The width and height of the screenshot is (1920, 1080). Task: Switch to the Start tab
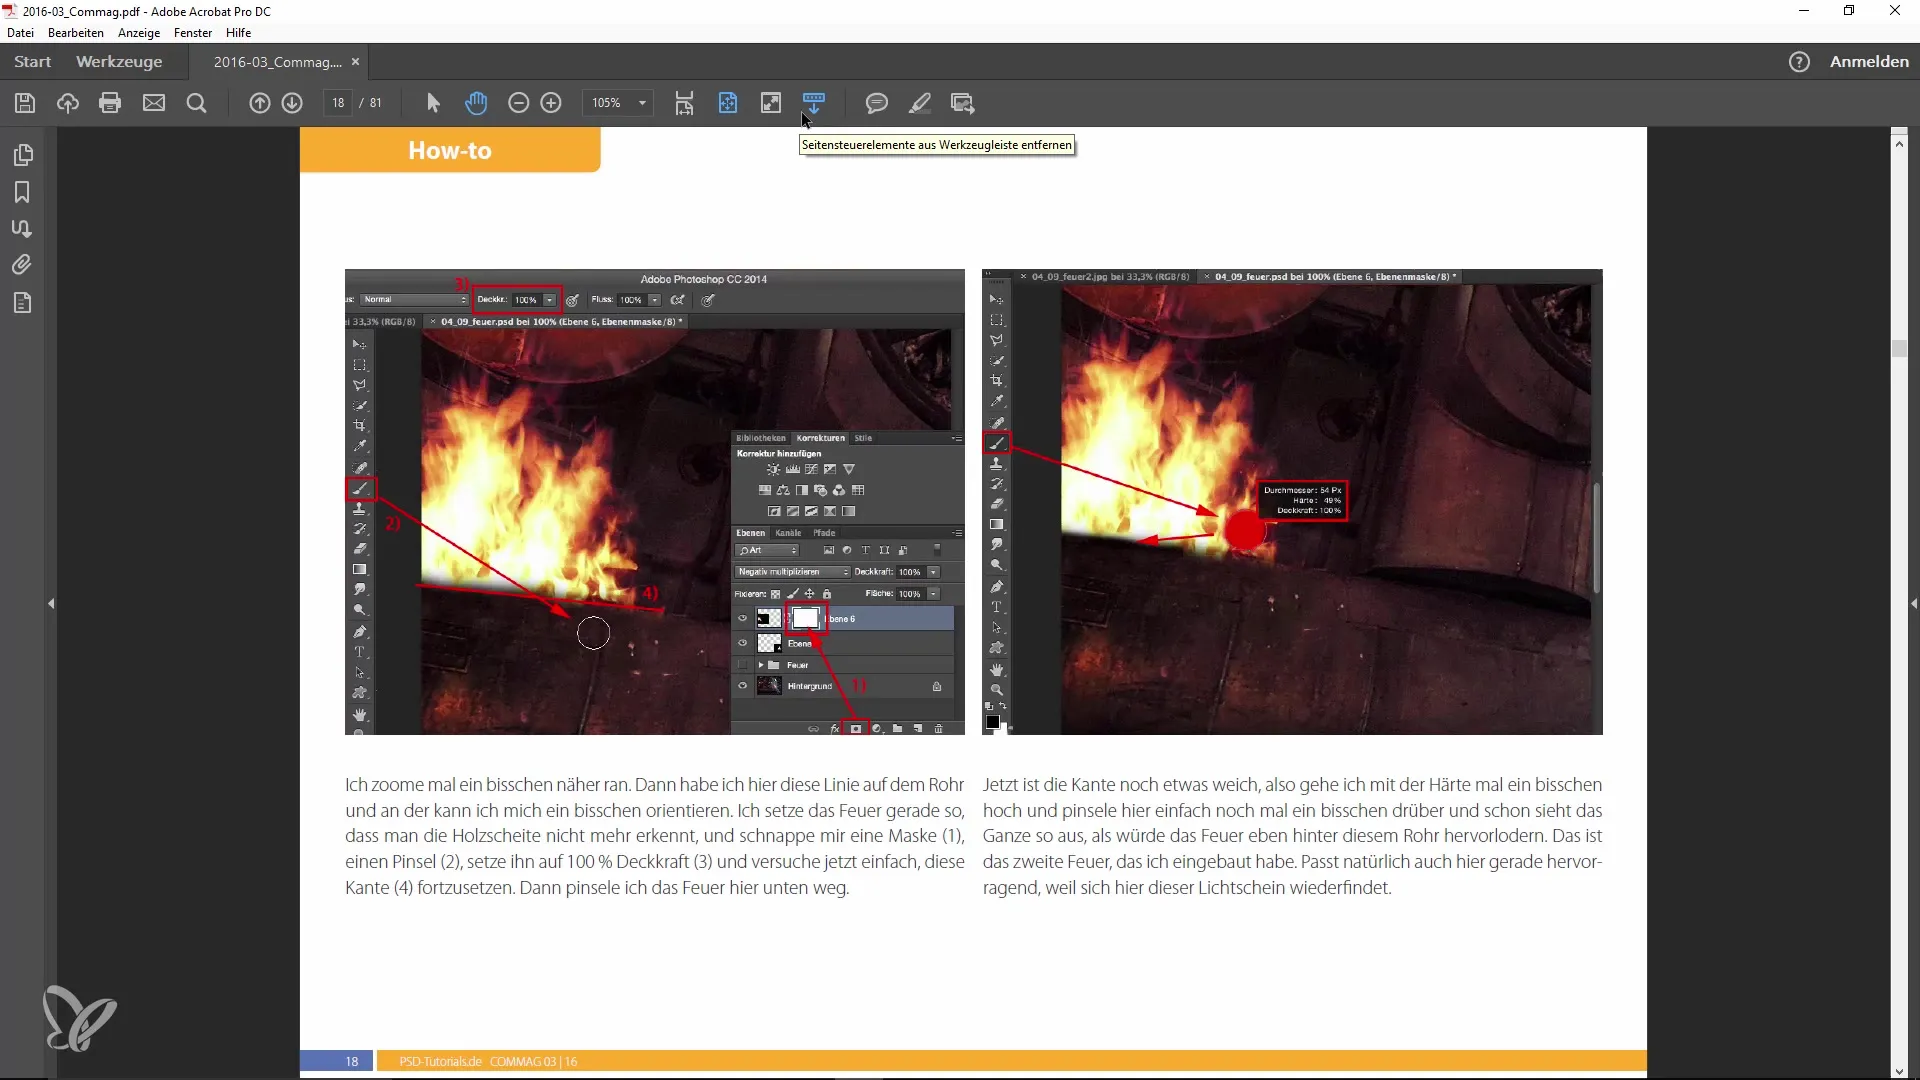click(x=33, y=62)
